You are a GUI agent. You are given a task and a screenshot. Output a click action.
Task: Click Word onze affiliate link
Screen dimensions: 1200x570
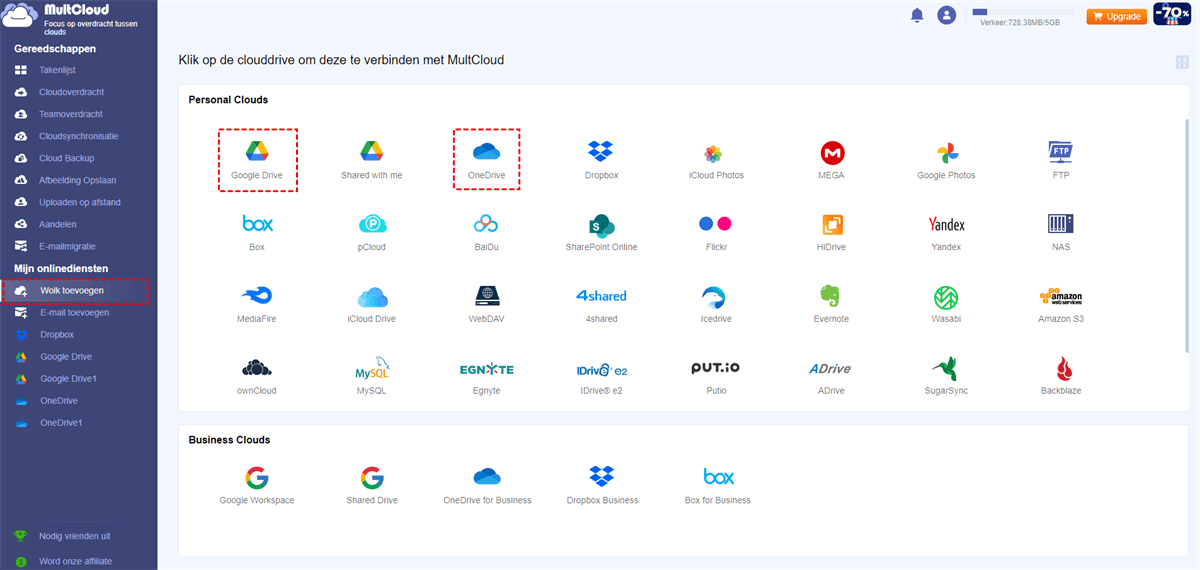(x=75, y=561)
